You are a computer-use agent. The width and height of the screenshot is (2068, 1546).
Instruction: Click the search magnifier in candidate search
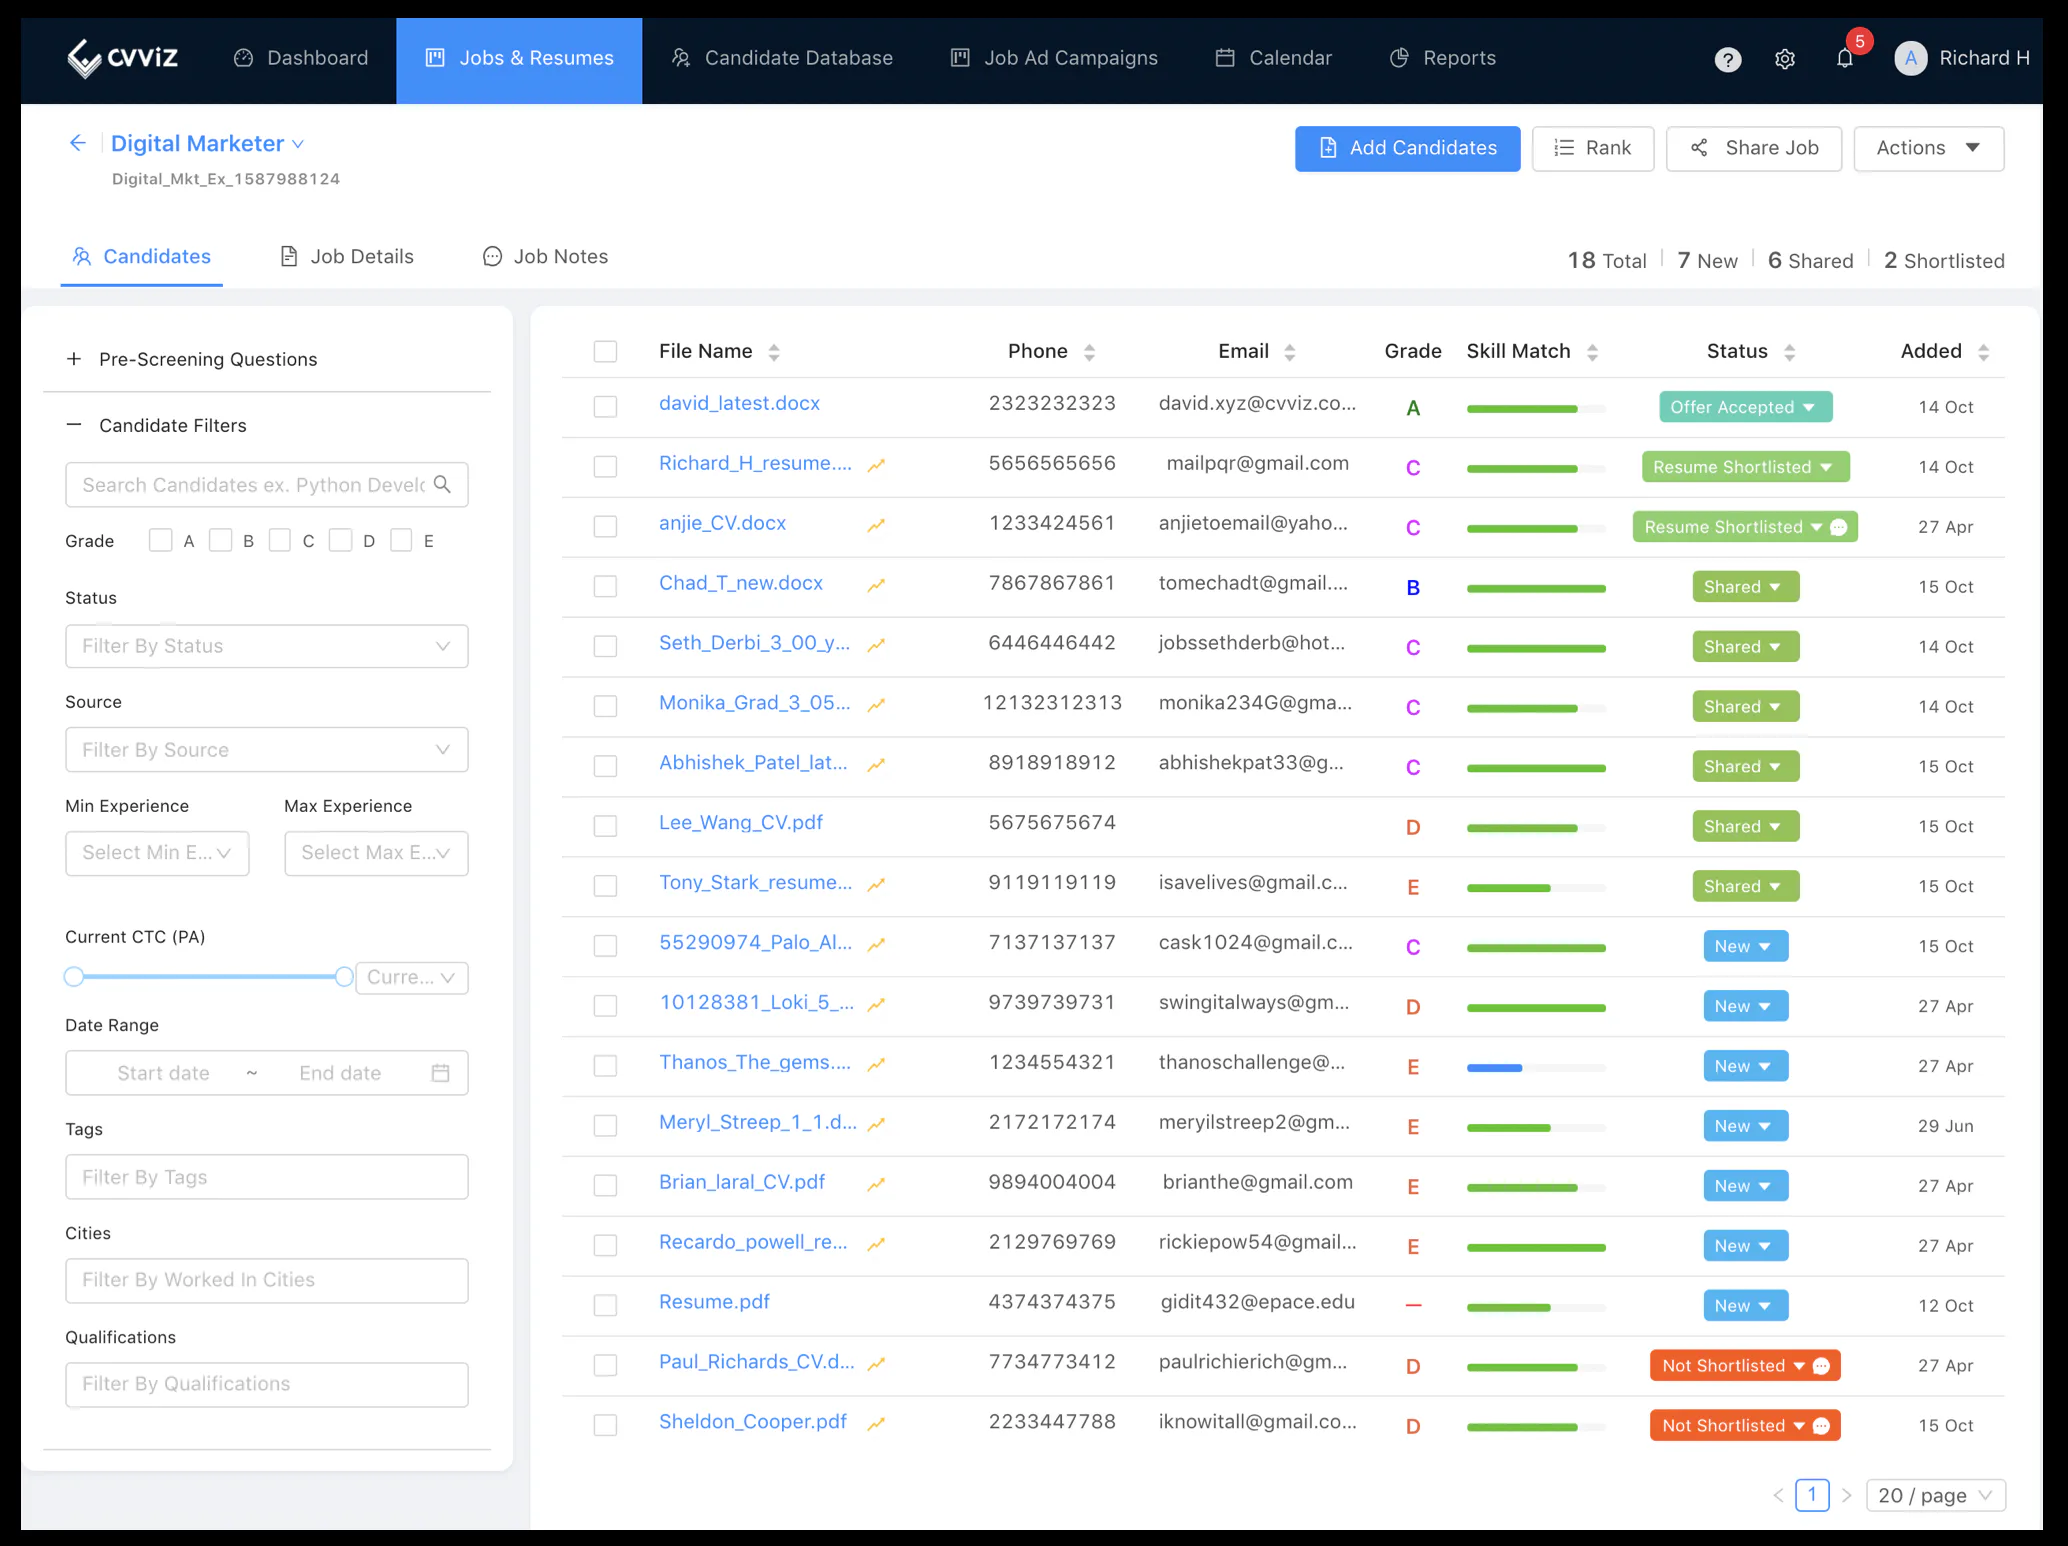point(443,484)
